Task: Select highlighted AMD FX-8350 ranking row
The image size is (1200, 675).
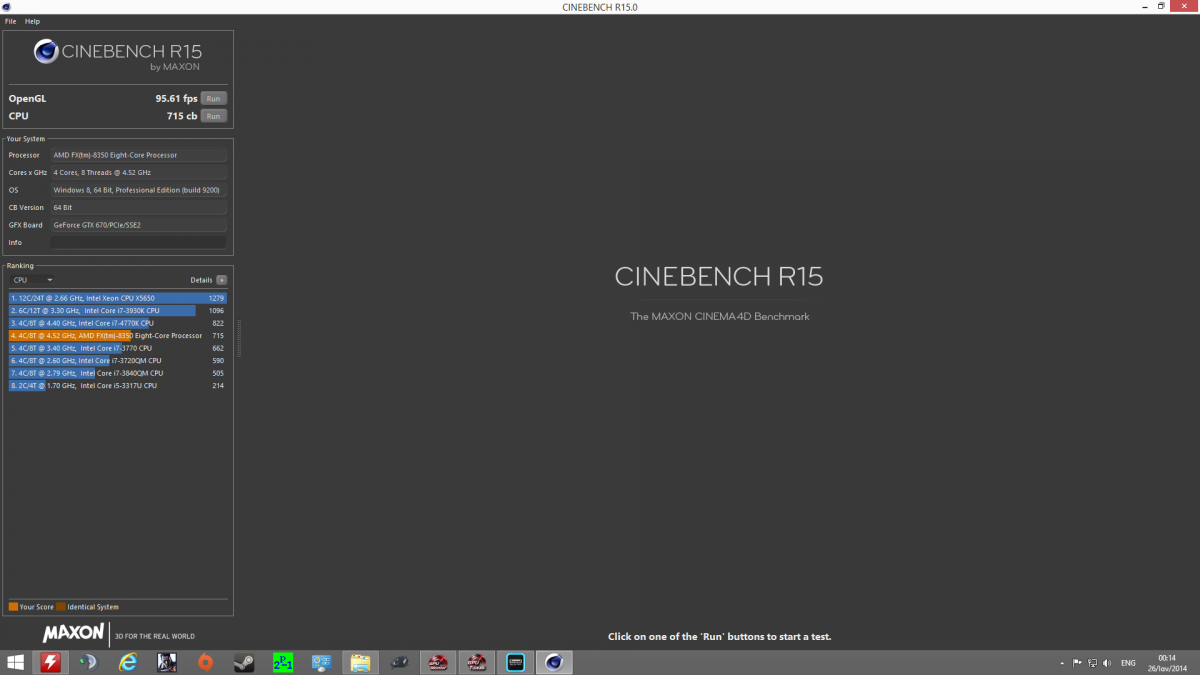Action: pyautogui.click(x=118, y=335)
